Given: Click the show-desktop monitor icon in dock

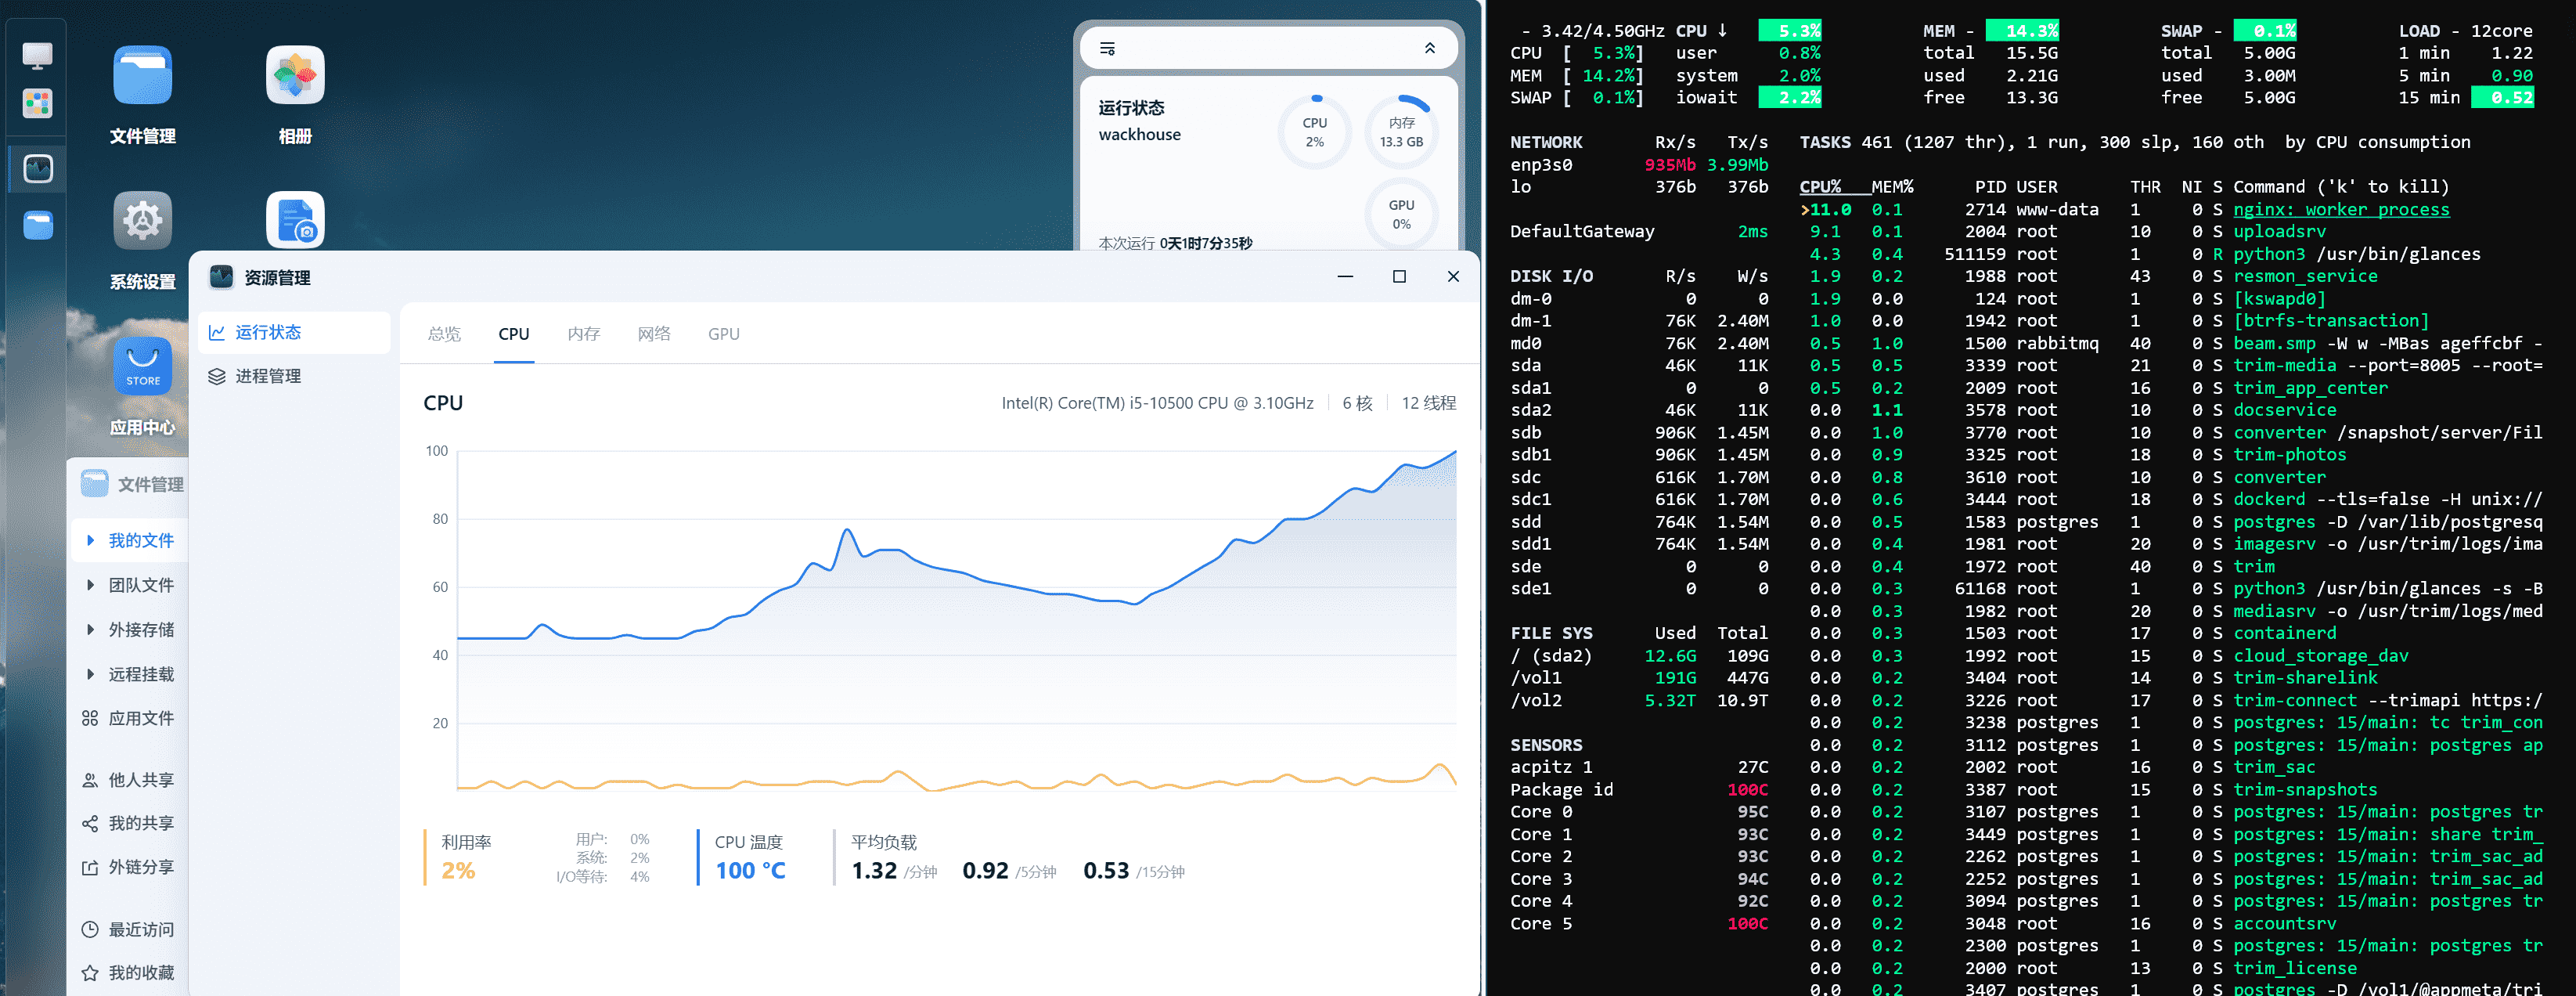Looking at the screenshot, I should 37,55.
